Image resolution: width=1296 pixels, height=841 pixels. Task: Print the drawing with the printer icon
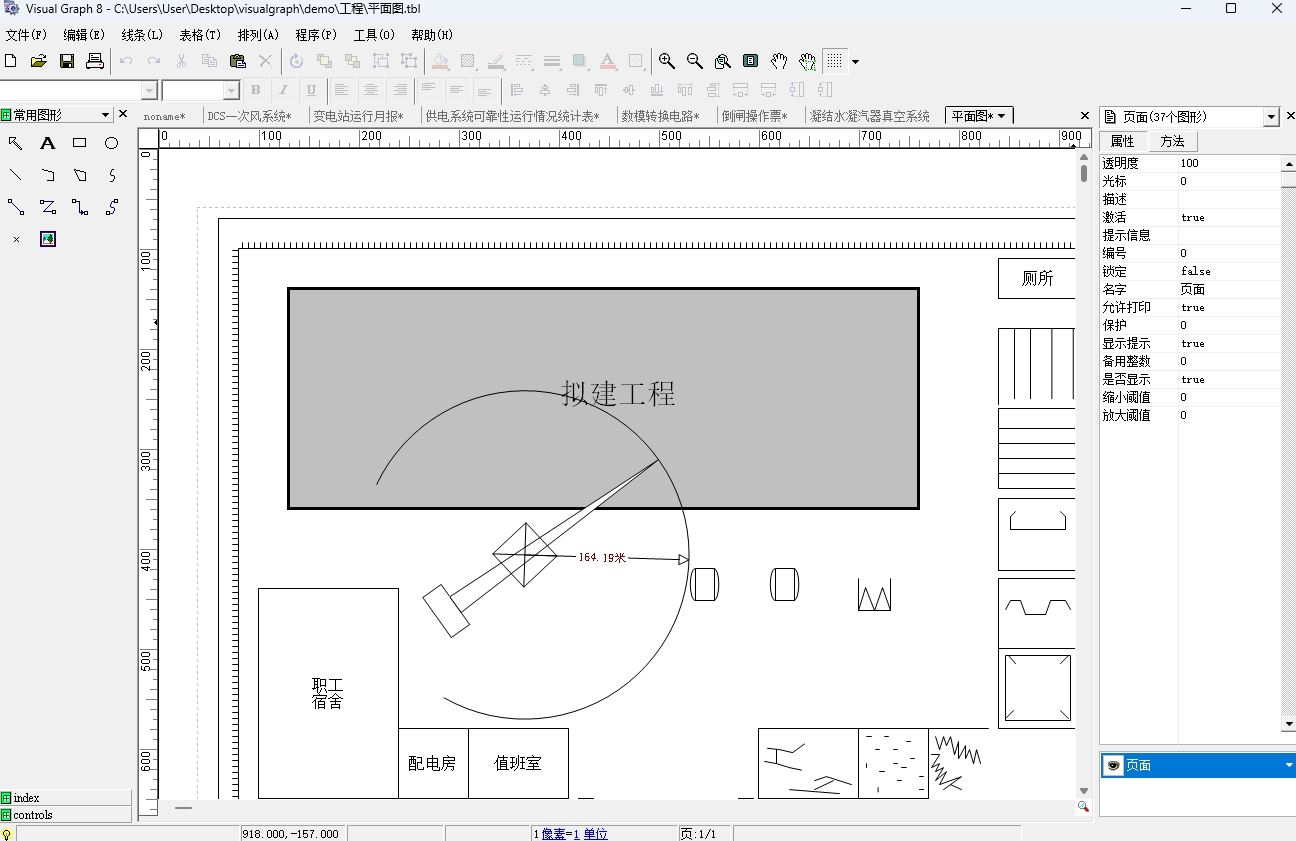point(95,61)
